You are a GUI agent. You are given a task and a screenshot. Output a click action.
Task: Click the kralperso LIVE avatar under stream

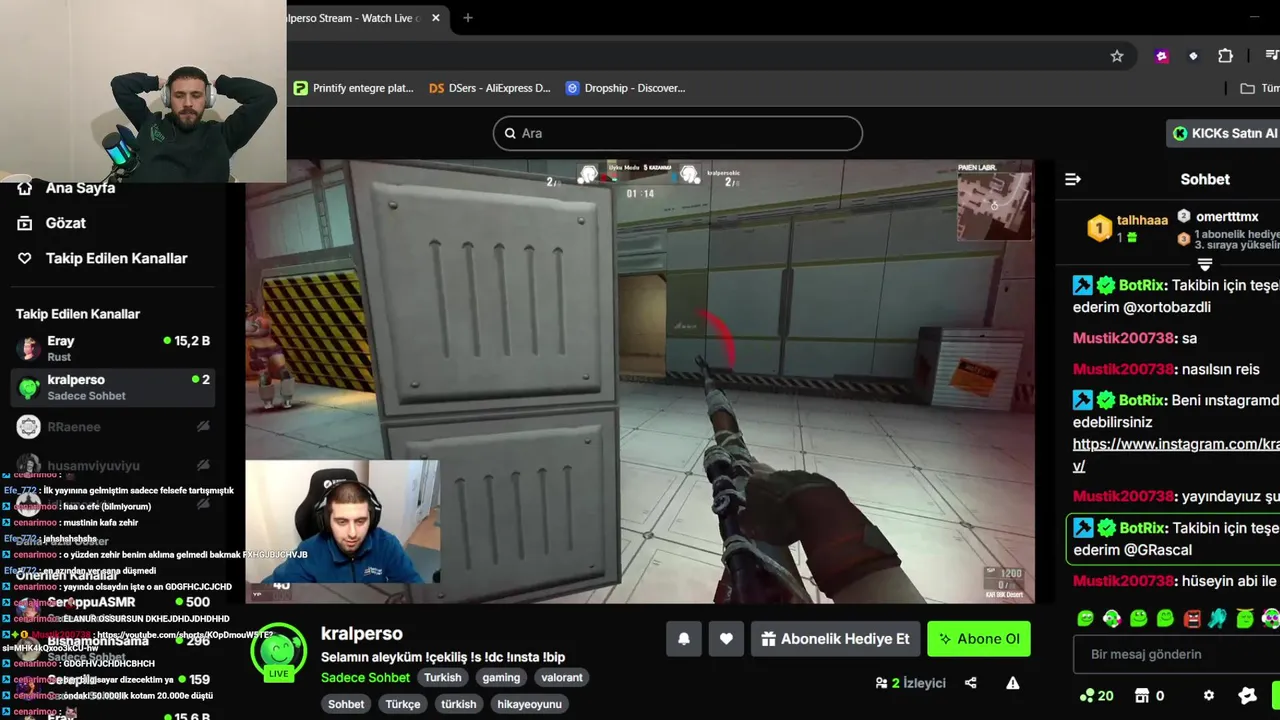click(x=279, y=653)
